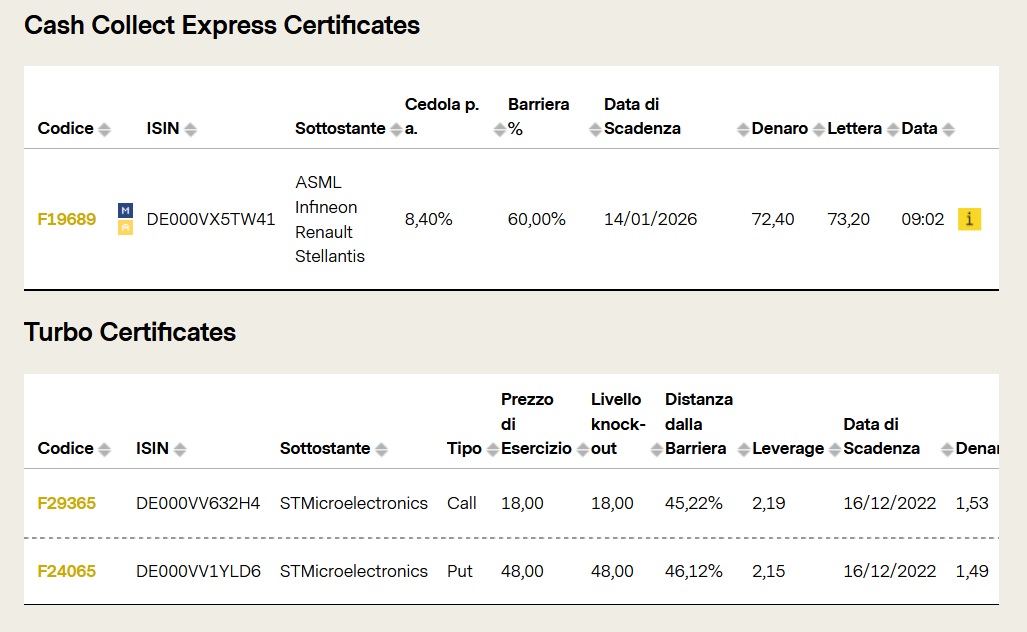This screenshot has width=1027, height=632.
Task: Click the 45,22% barrier distance
Action: [x=694, y=503]
